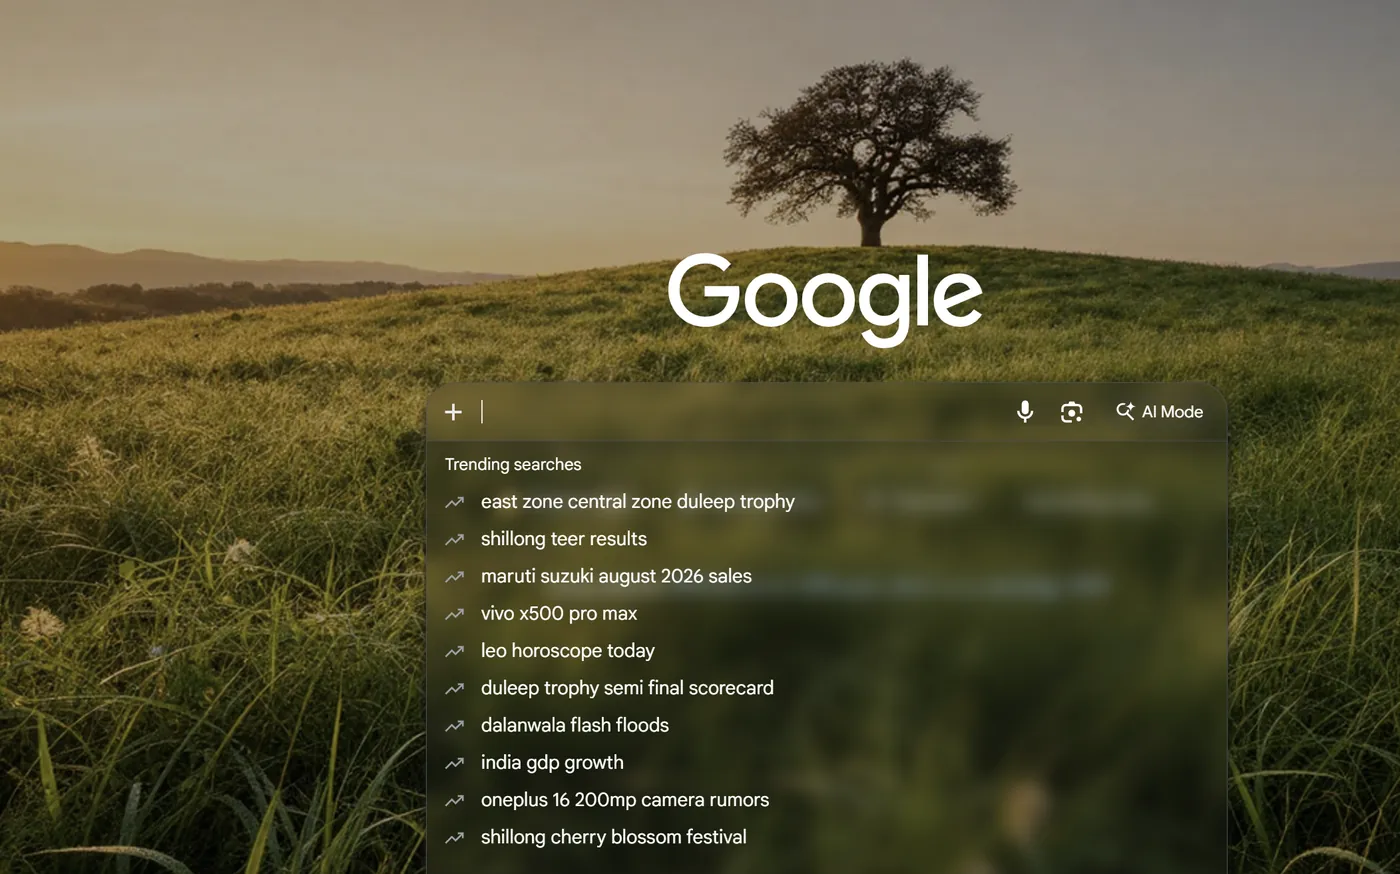Image resolution: width=1400 pixels, height=874 pixels.
Task: Click trending arrow beside 'oneplus 16 200mp camera rumors'
Action: click(x=454, y=800)
